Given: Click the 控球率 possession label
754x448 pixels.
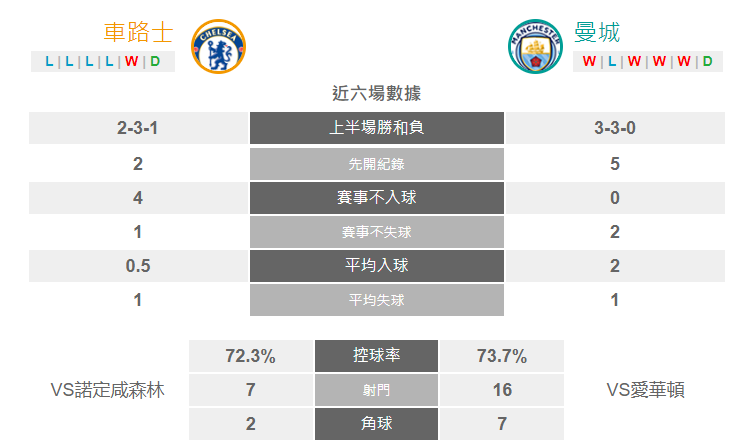Looking at the screenshot, I should [x=377, y=356].
